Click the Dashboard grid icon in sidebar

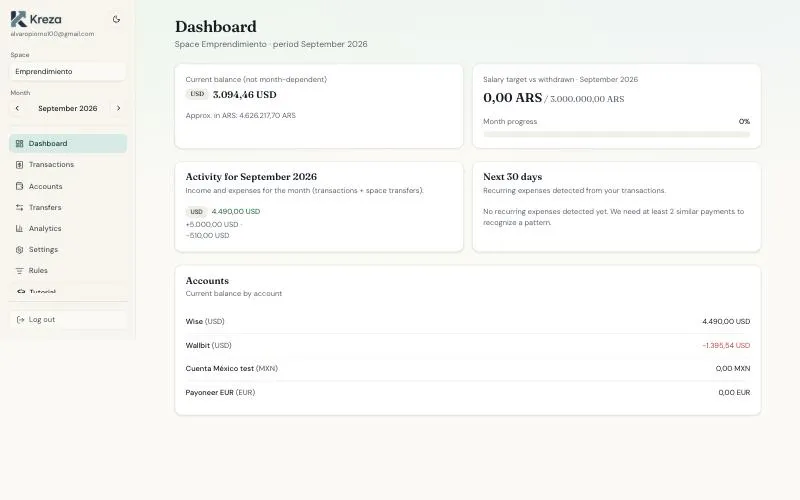pos(19,143)
